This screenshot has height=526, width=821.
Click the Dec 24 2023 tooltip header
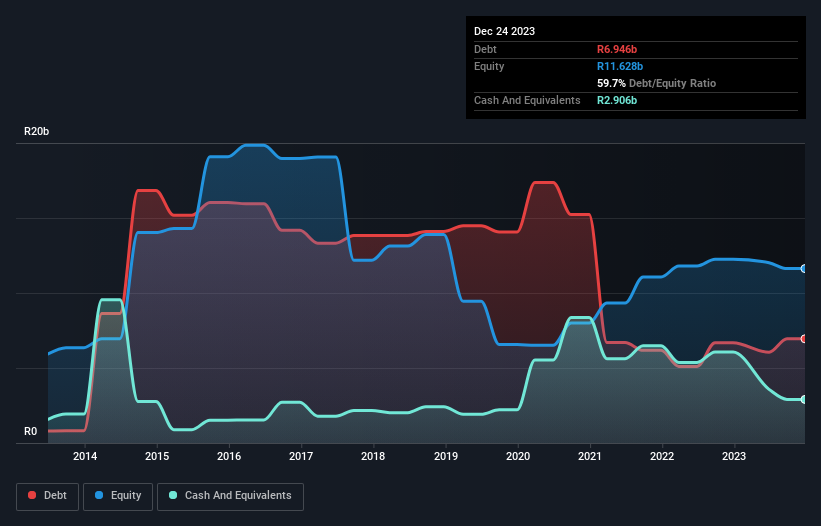tap(504, 31)
